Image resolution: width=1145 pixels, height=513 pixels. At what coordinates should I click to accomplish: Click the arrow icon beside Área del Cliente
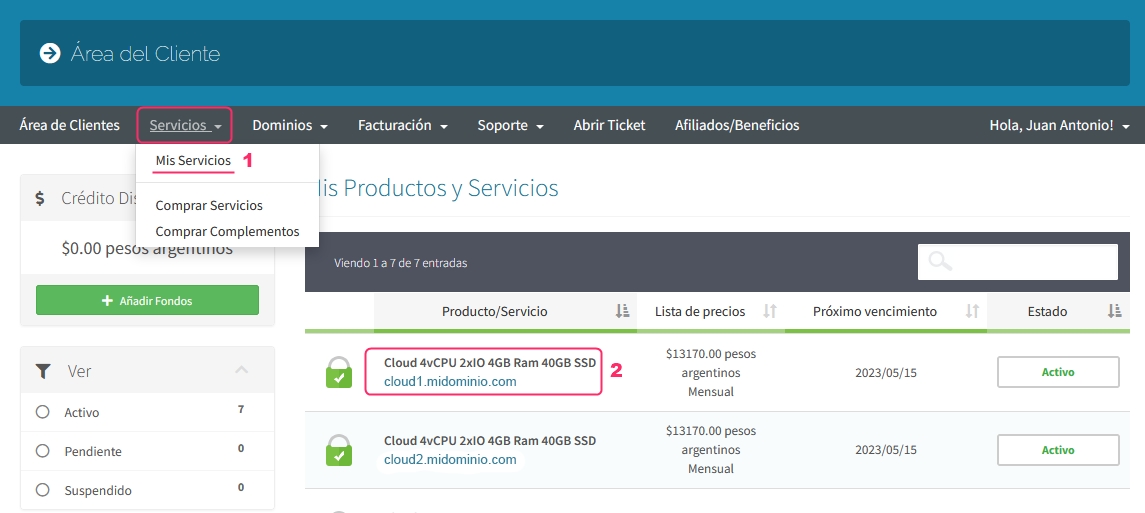50,53
